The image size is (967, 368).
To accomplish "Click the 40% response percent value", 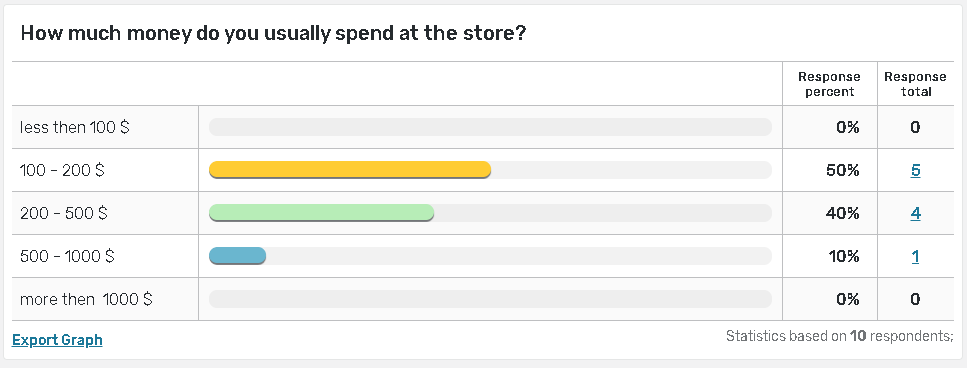I will click(x=842, y=213).
